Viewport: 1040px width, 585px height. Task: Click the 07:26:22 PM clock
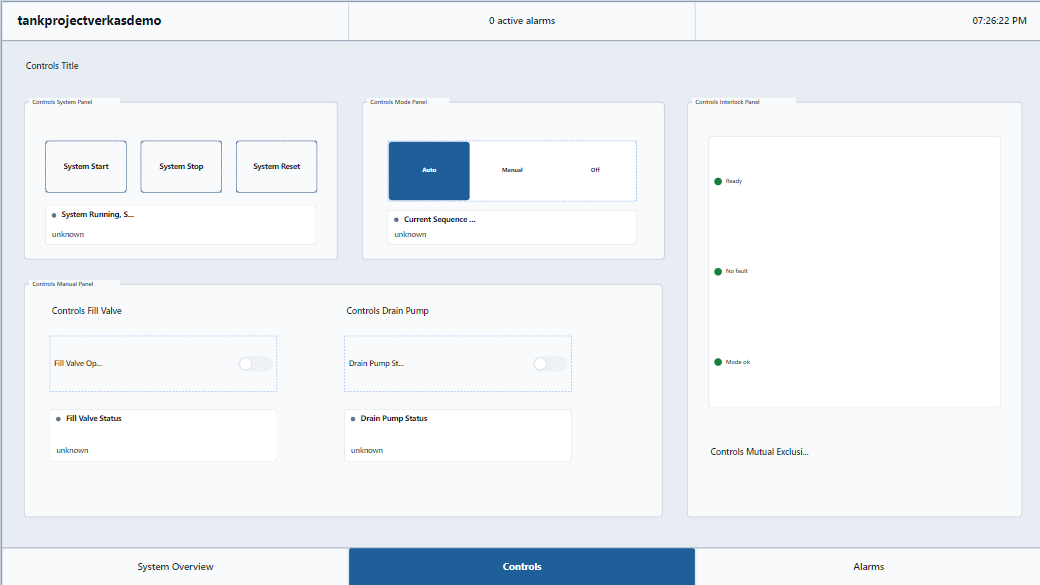point(999,21)
